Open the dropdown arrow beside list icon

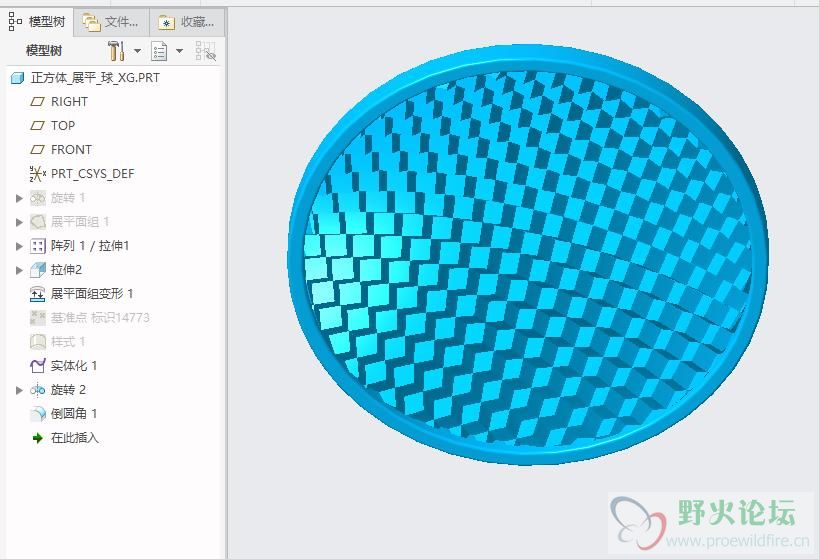coord(180,51)
